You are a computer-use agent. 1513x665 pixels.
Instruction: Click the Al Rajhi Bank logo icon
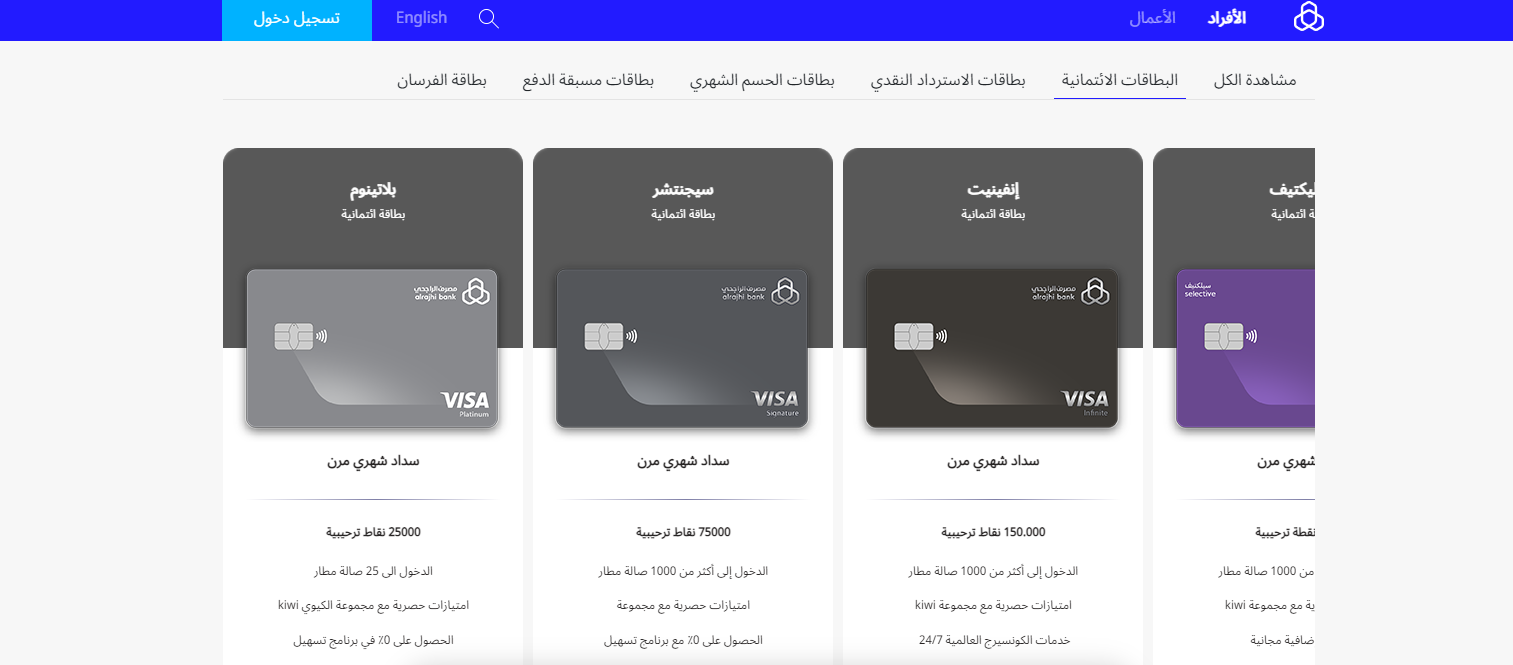pos(1308,18)
